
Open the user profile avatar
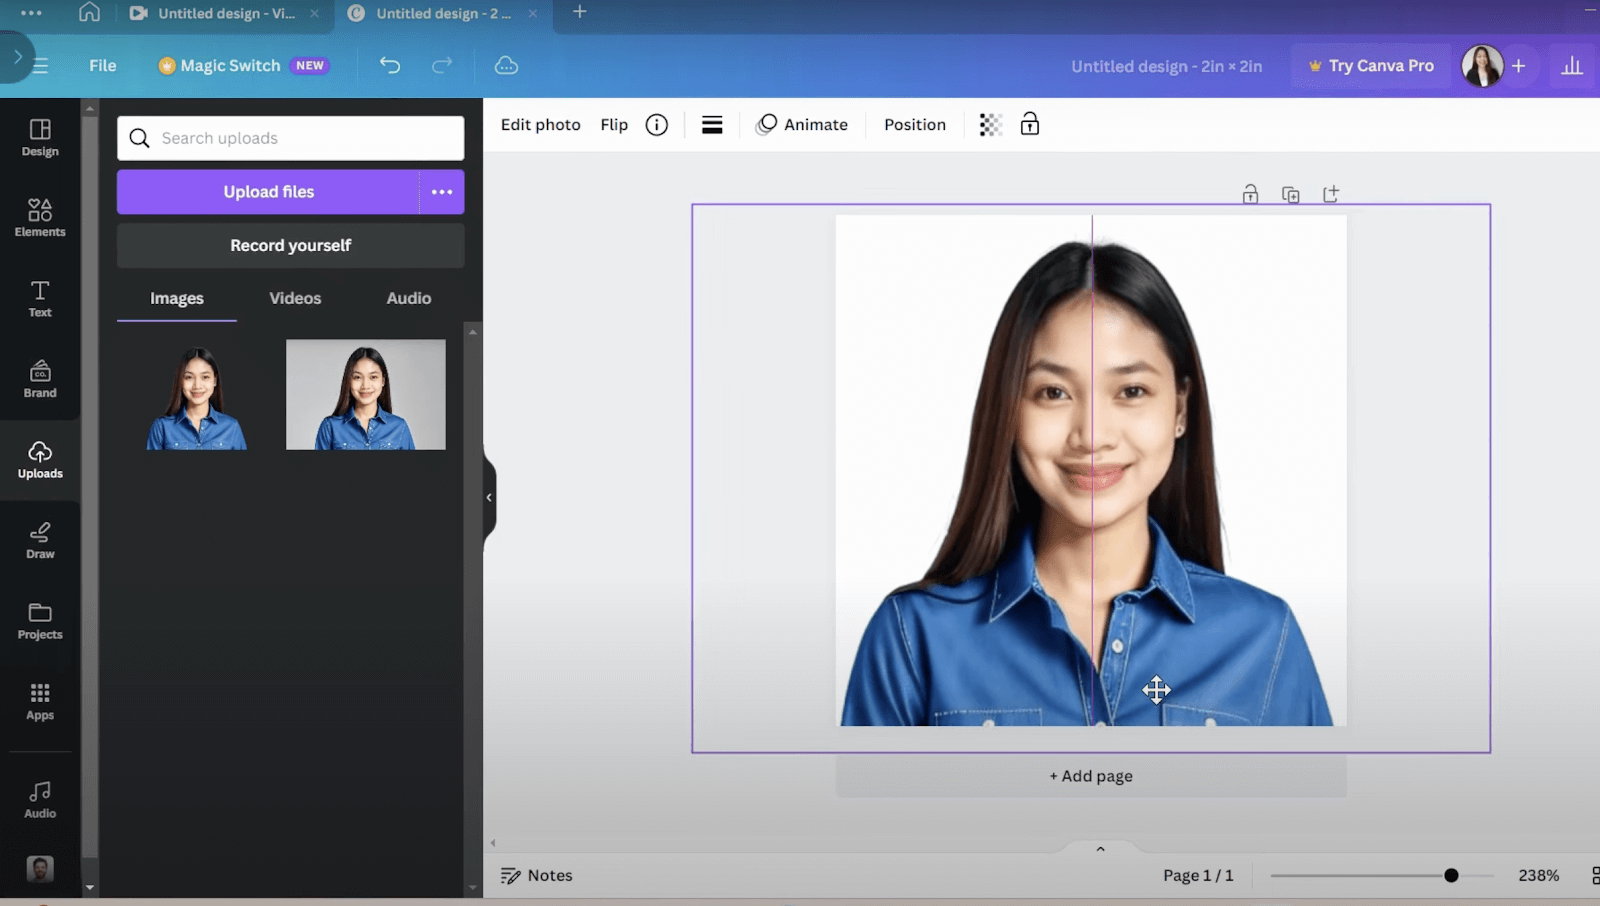[1482, 66]
